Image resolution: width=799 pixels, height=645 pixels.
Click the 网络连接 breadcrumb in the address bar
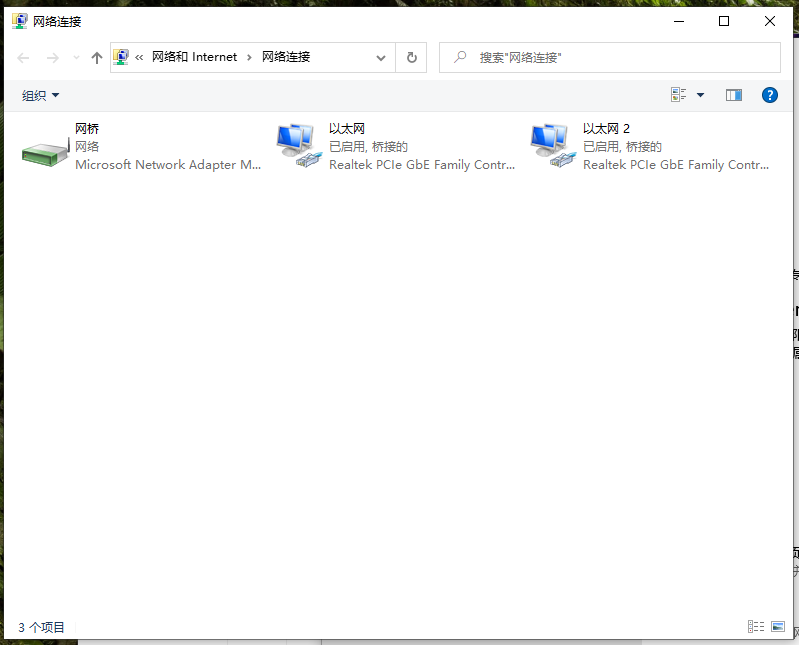[x=286, y=57]
